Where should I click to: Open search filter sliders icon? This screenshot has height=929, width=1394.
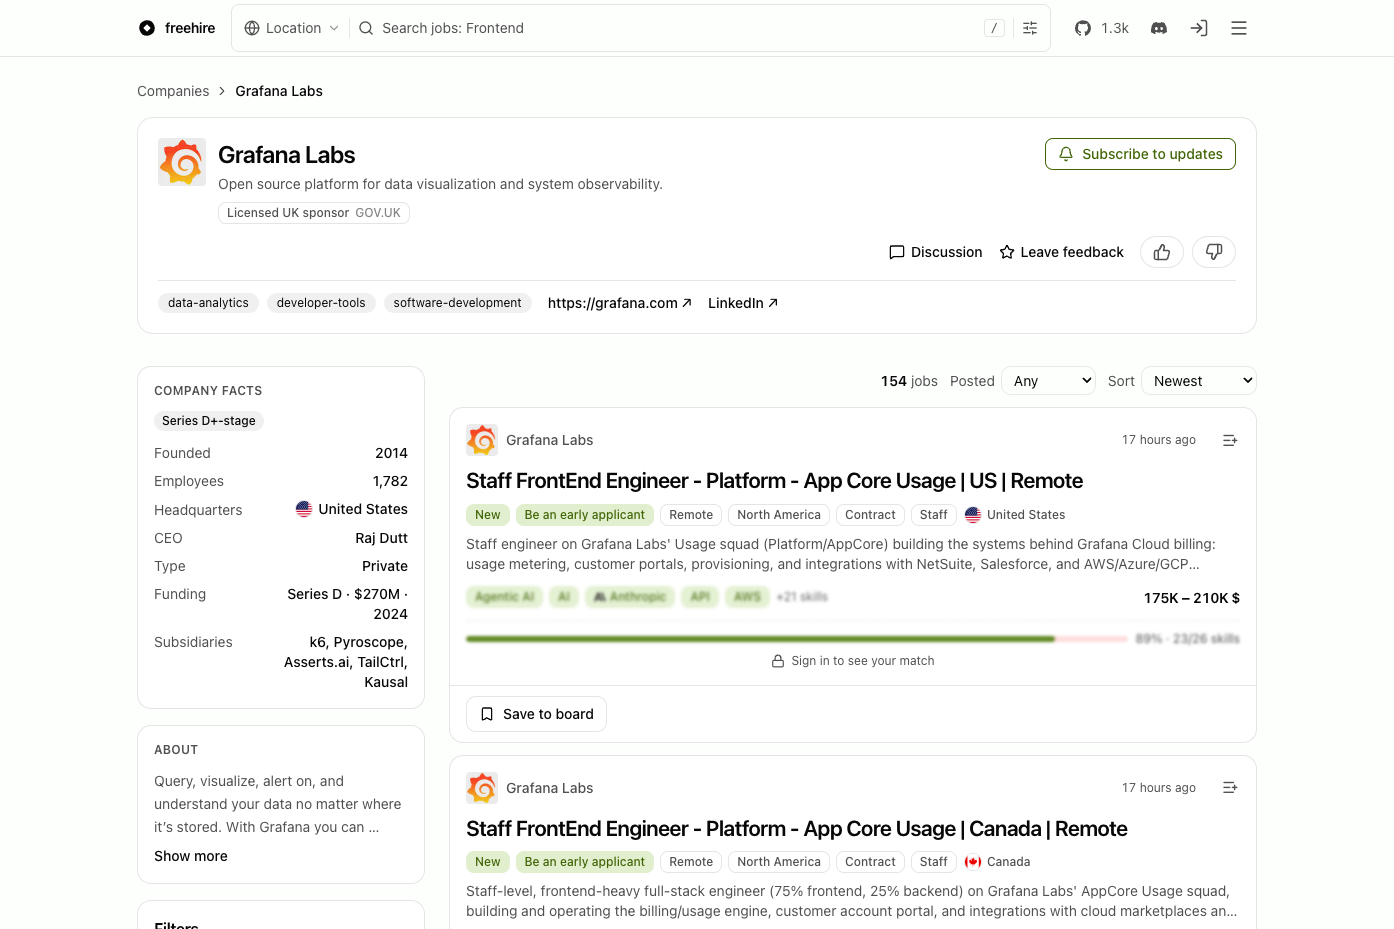[1030, 28]
